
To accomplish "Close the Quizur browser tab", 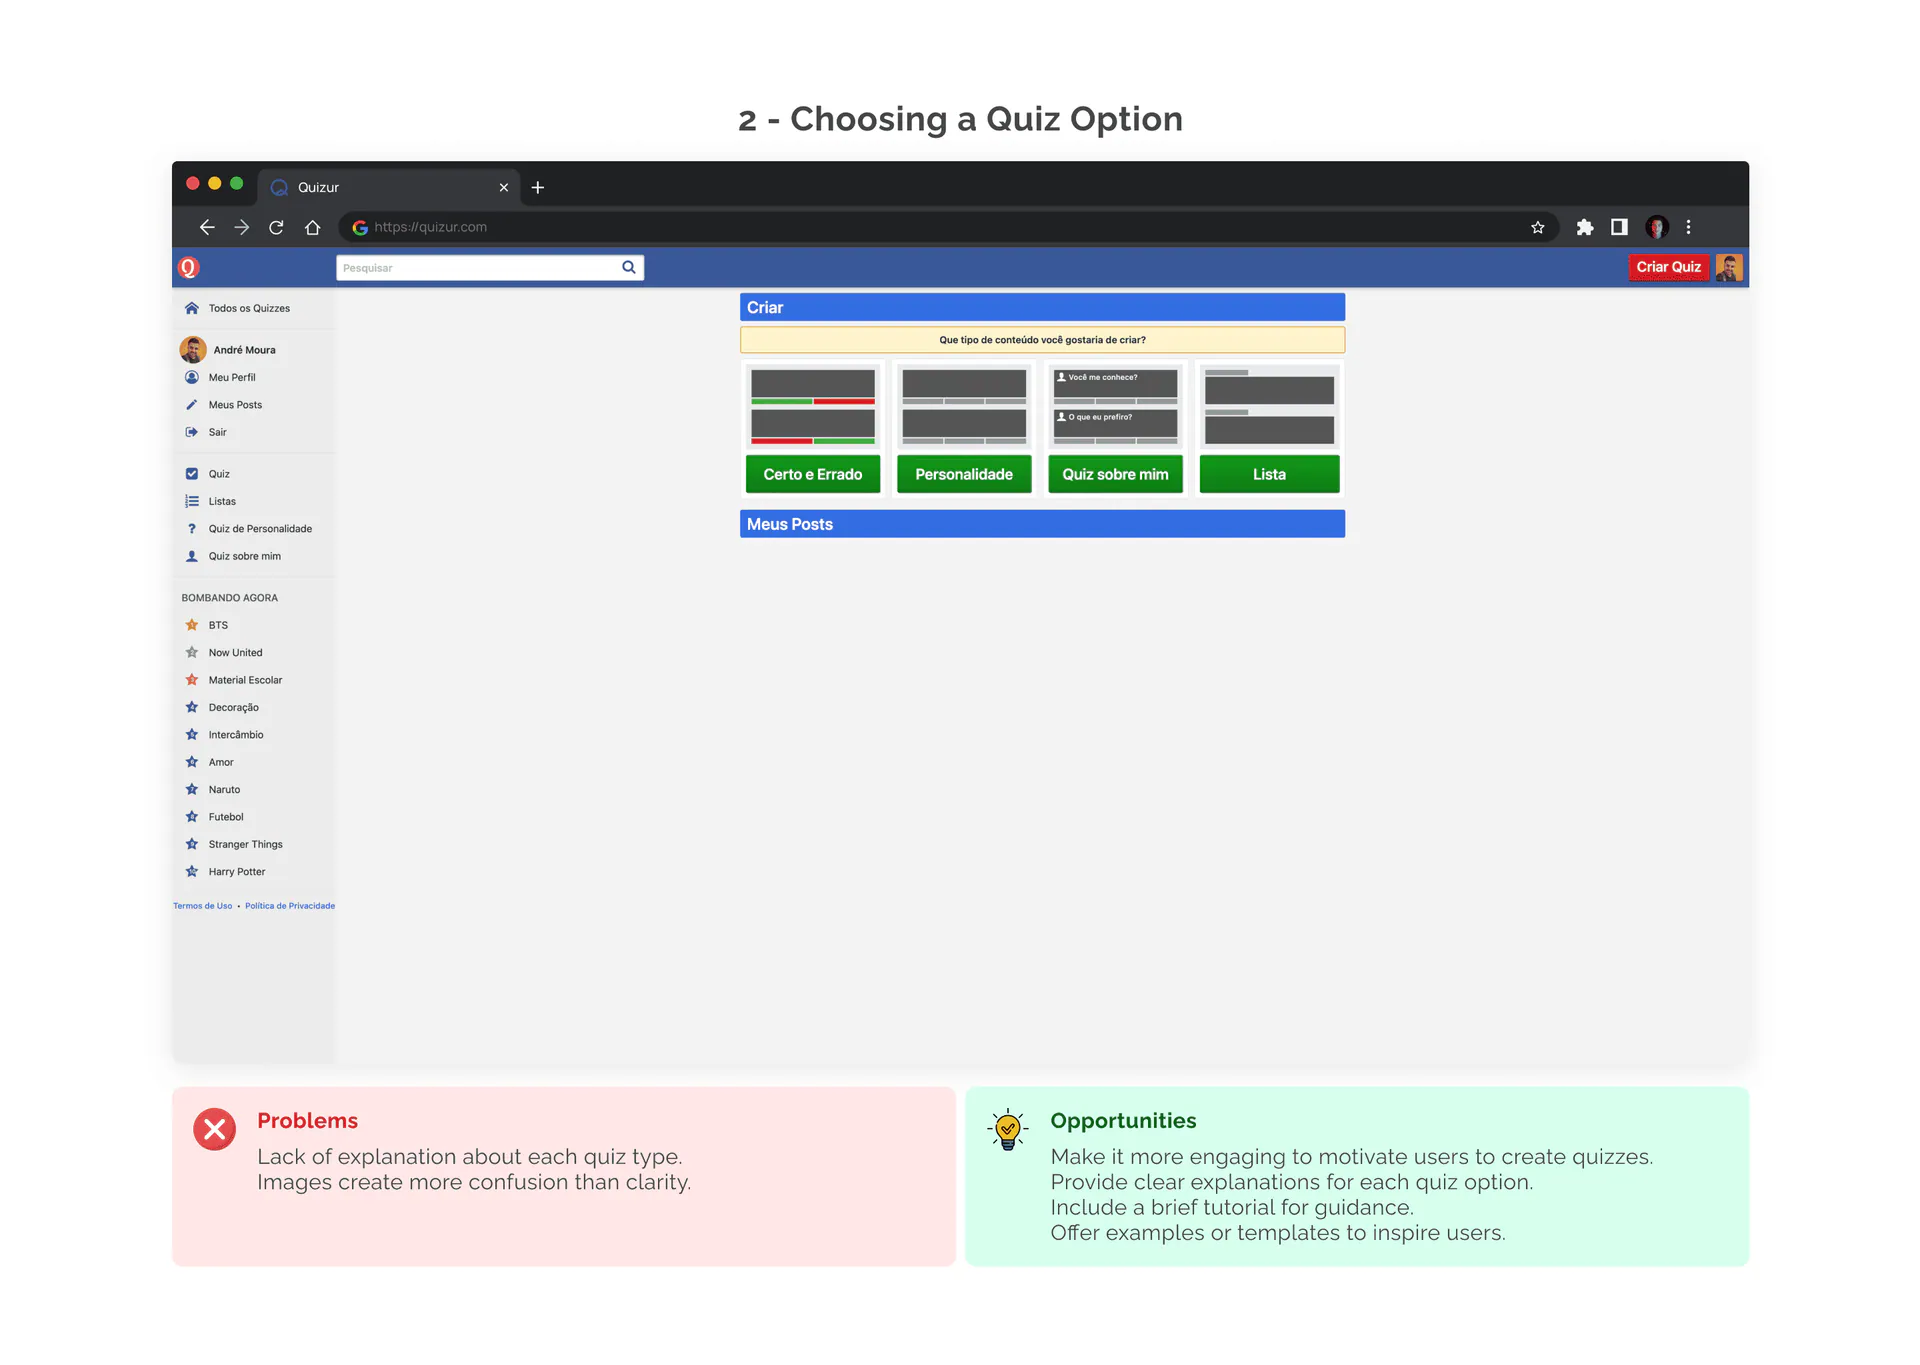I will point(504,187).
